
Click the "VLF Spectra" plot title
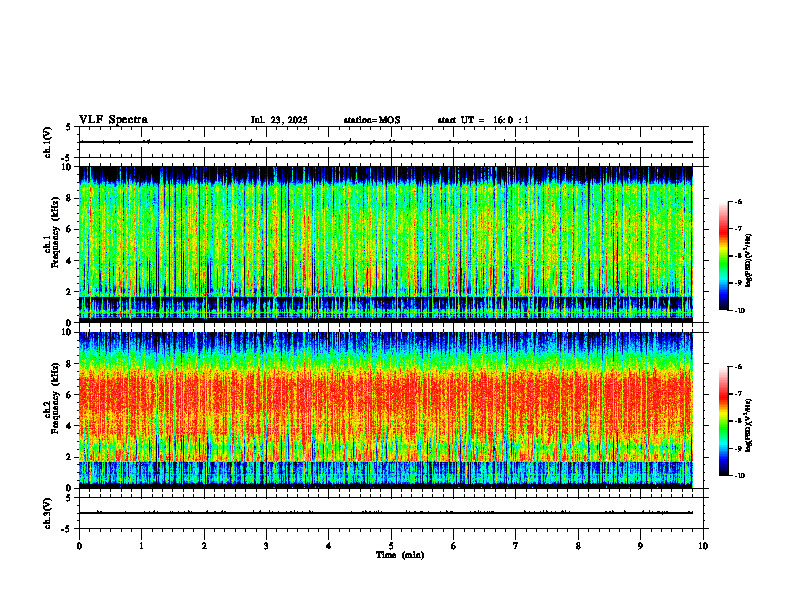pyautogui.click(x=113, y=120)
